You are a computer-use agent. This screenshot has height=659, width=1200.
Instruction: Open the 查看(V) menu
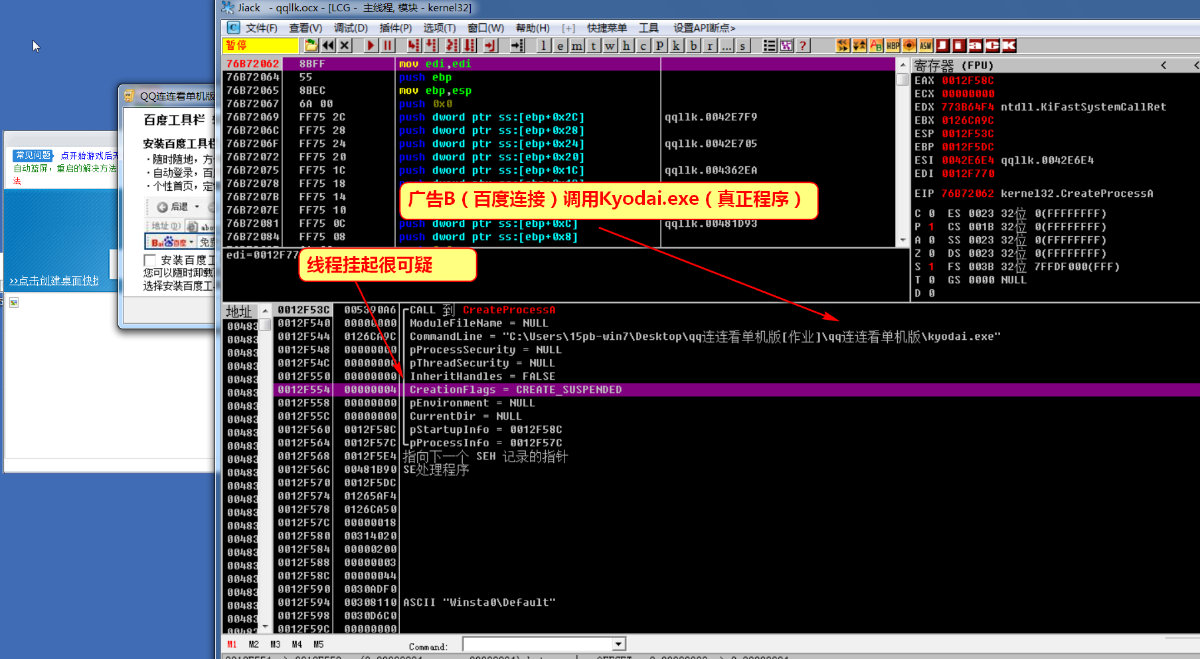pos(306,28)
